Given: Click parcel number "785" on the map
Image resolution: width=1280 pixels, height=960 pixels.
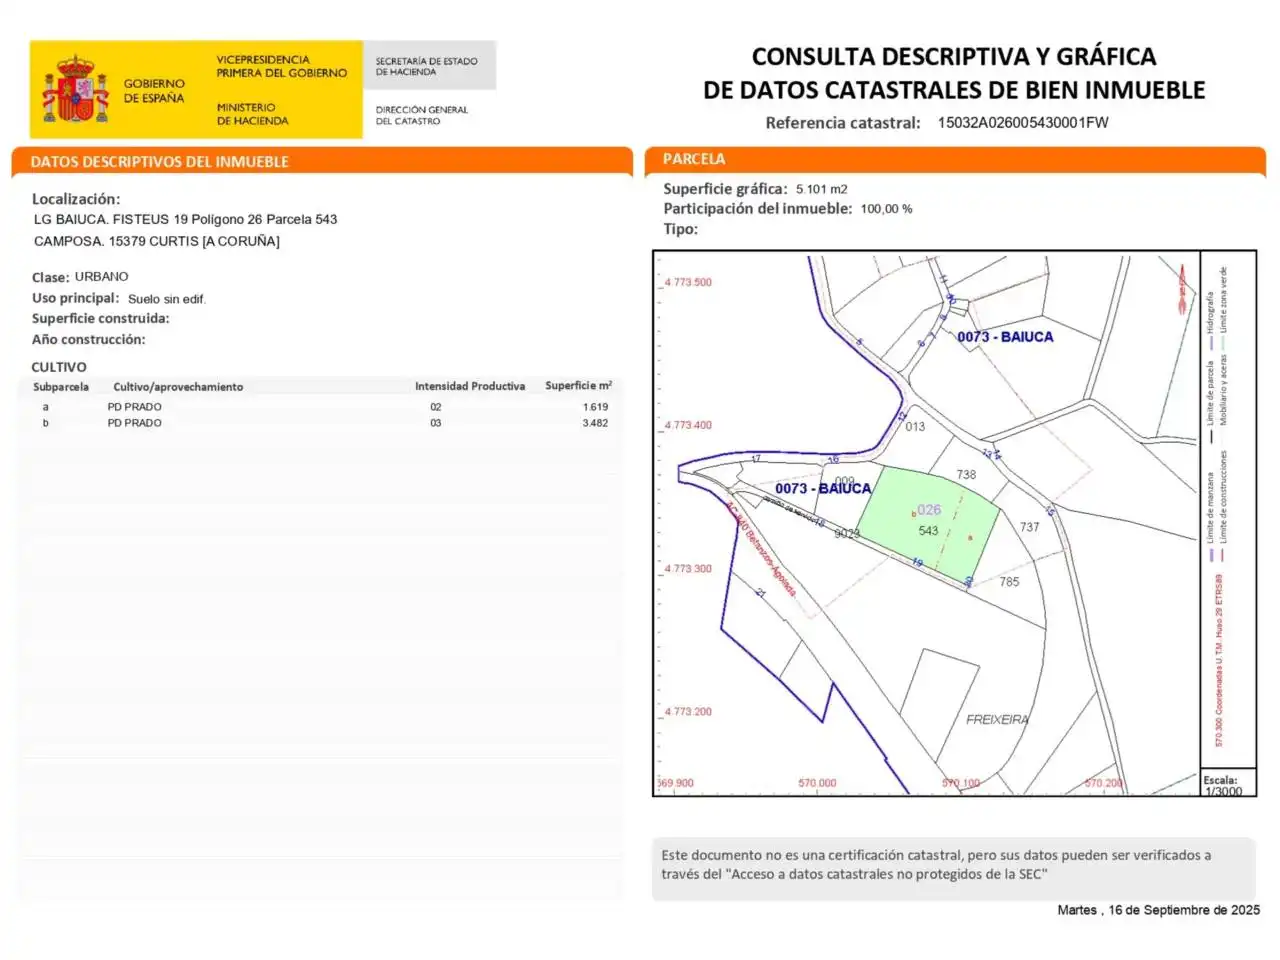Looking at the screenshot, I should [1010, 582].
